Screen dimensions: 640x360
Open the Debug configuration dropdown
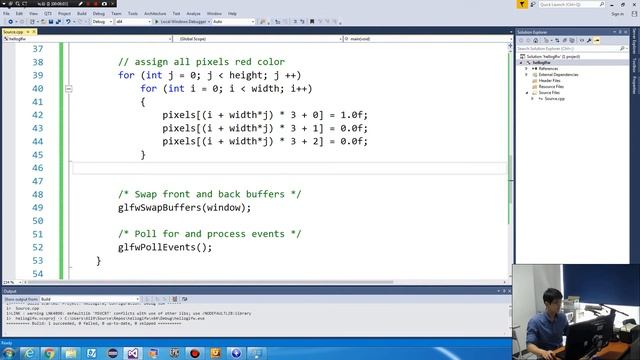[x=102, y=22]
